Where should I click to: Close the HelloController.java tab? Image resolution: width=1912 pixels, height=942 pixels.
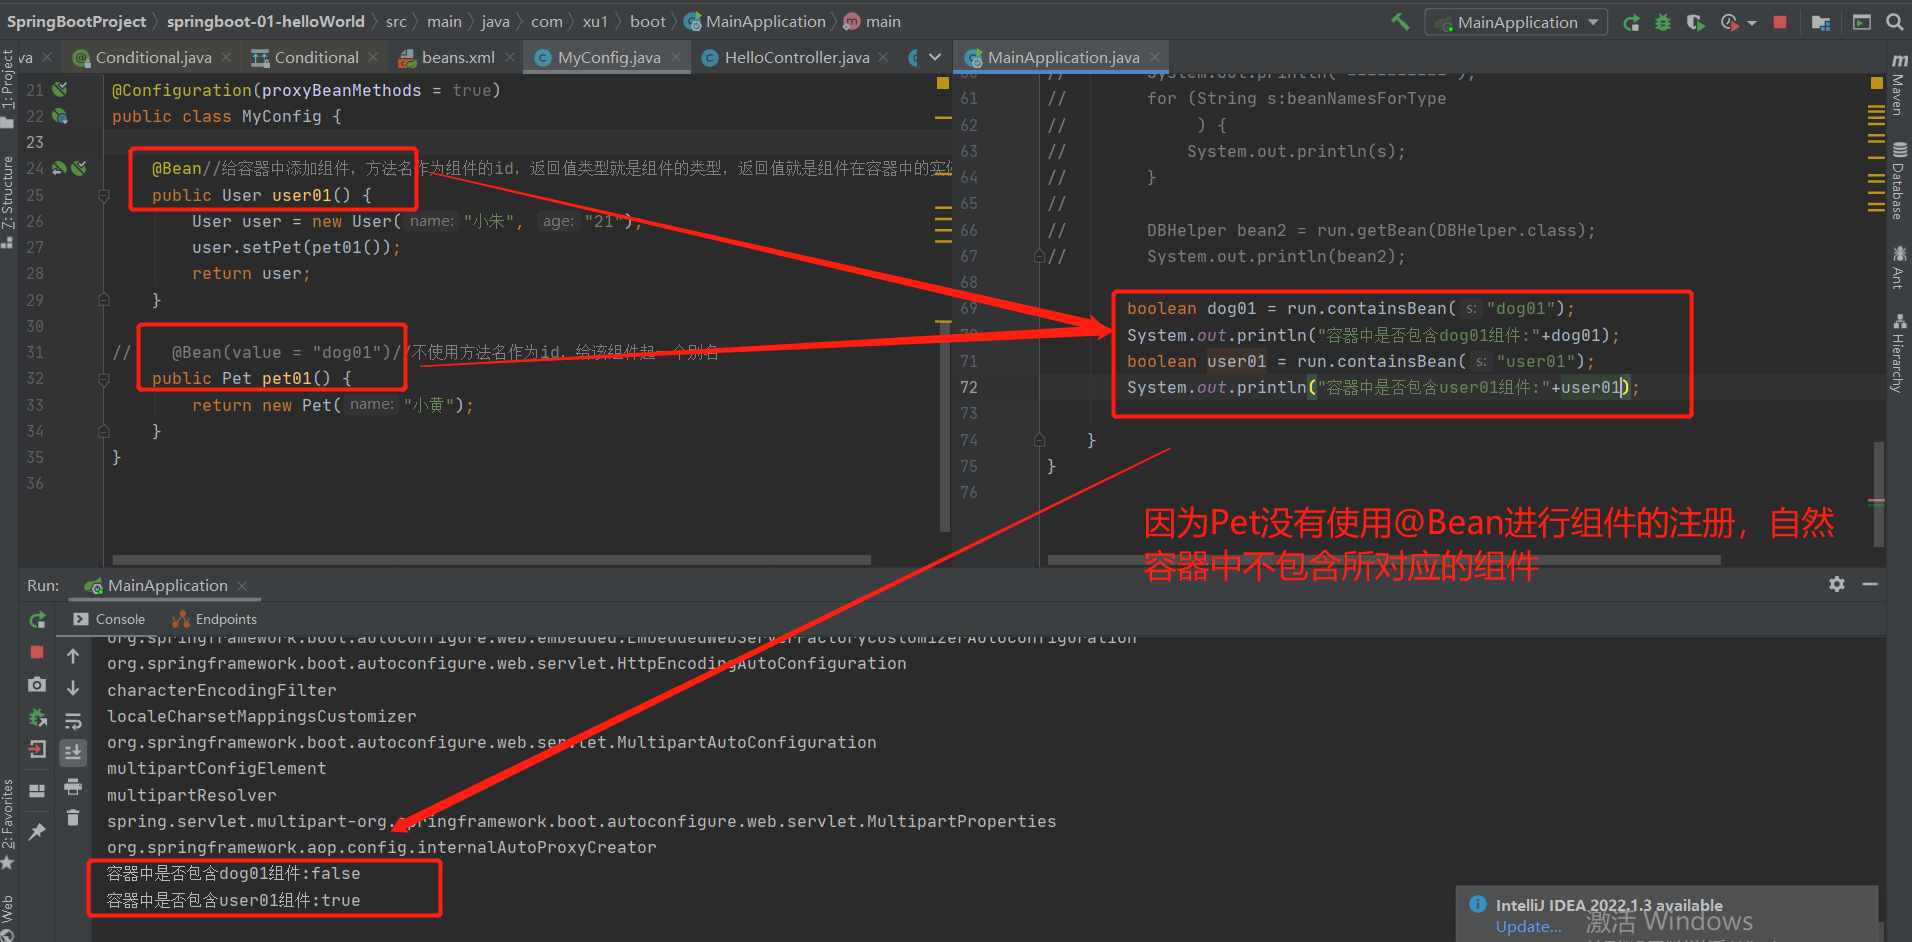pyautogui.click(x=883, y=58)
